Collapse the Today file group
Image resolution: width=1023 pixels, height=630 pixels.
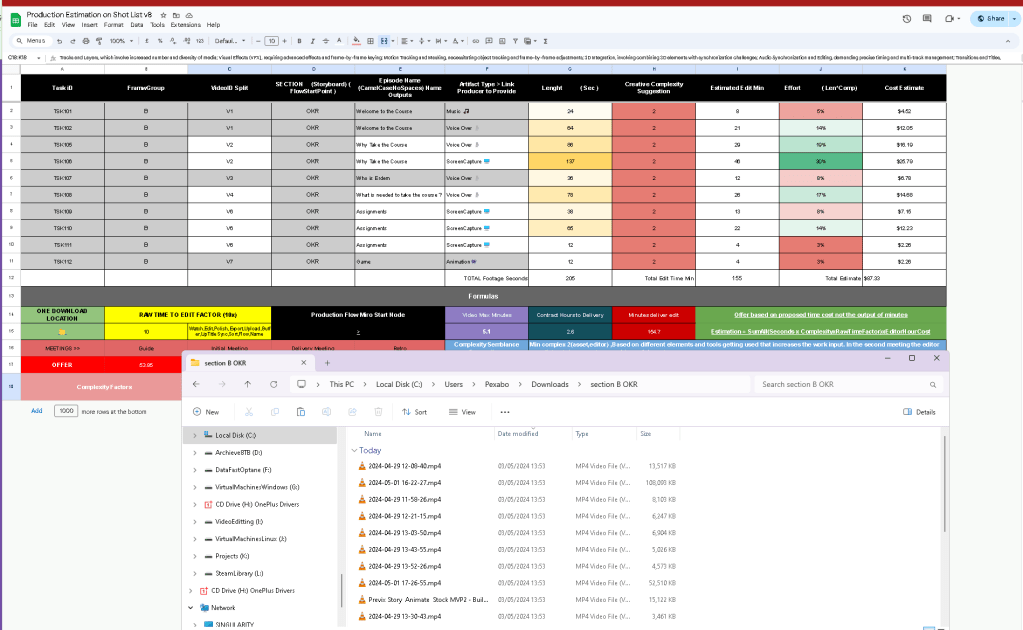(354, 451)
